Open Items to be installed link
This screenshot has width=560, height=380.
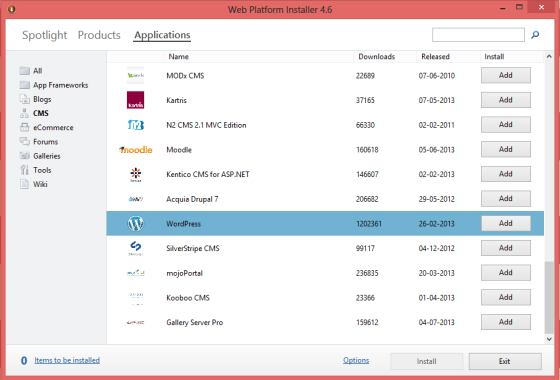click(x=67, y=360)
